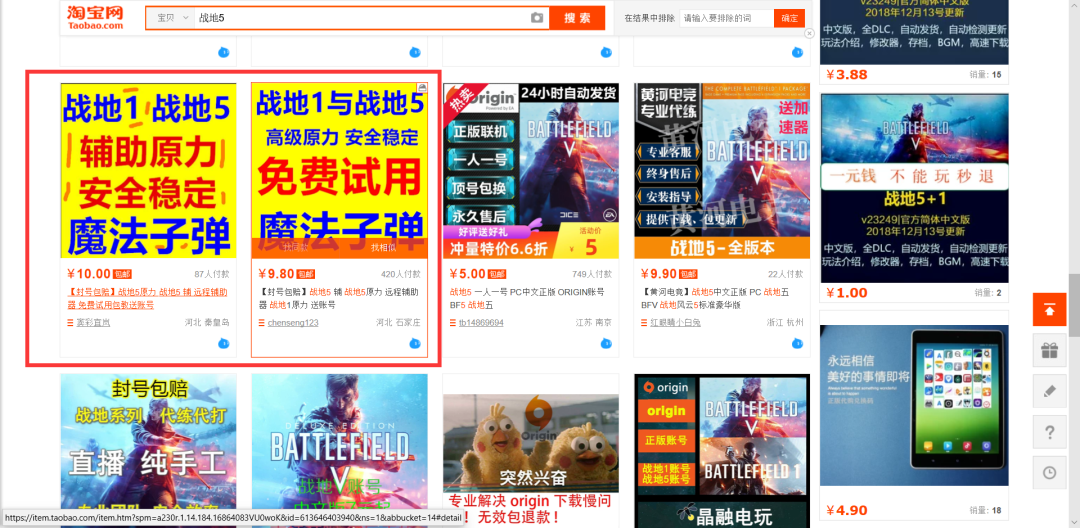Screen dimensions: 1080x528
Task: Visit the shop tb14869694
Action: (x=481, y=323)
